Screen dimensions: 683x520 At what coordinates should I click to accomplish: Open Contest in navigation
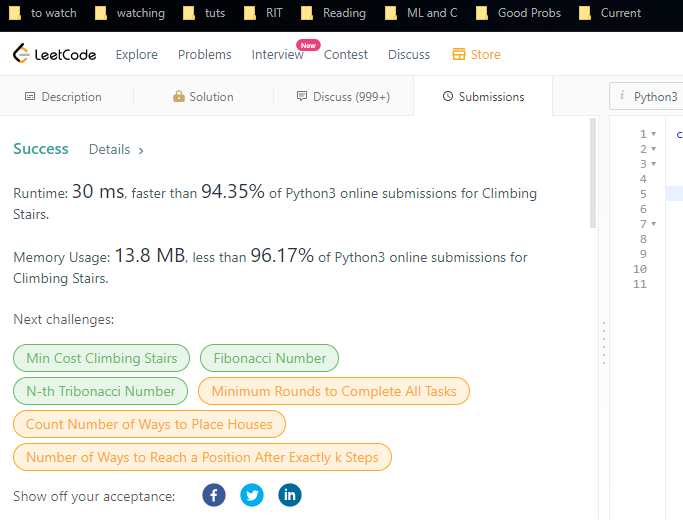click(x=346, y=54)
